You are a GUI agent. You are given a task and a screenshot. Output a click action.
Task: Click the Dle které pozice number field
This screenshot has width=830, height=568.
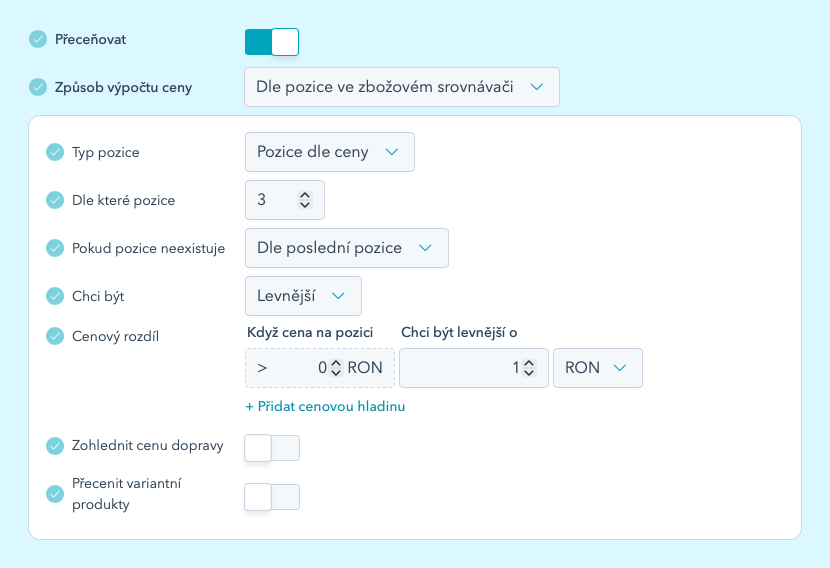(285, 200)
